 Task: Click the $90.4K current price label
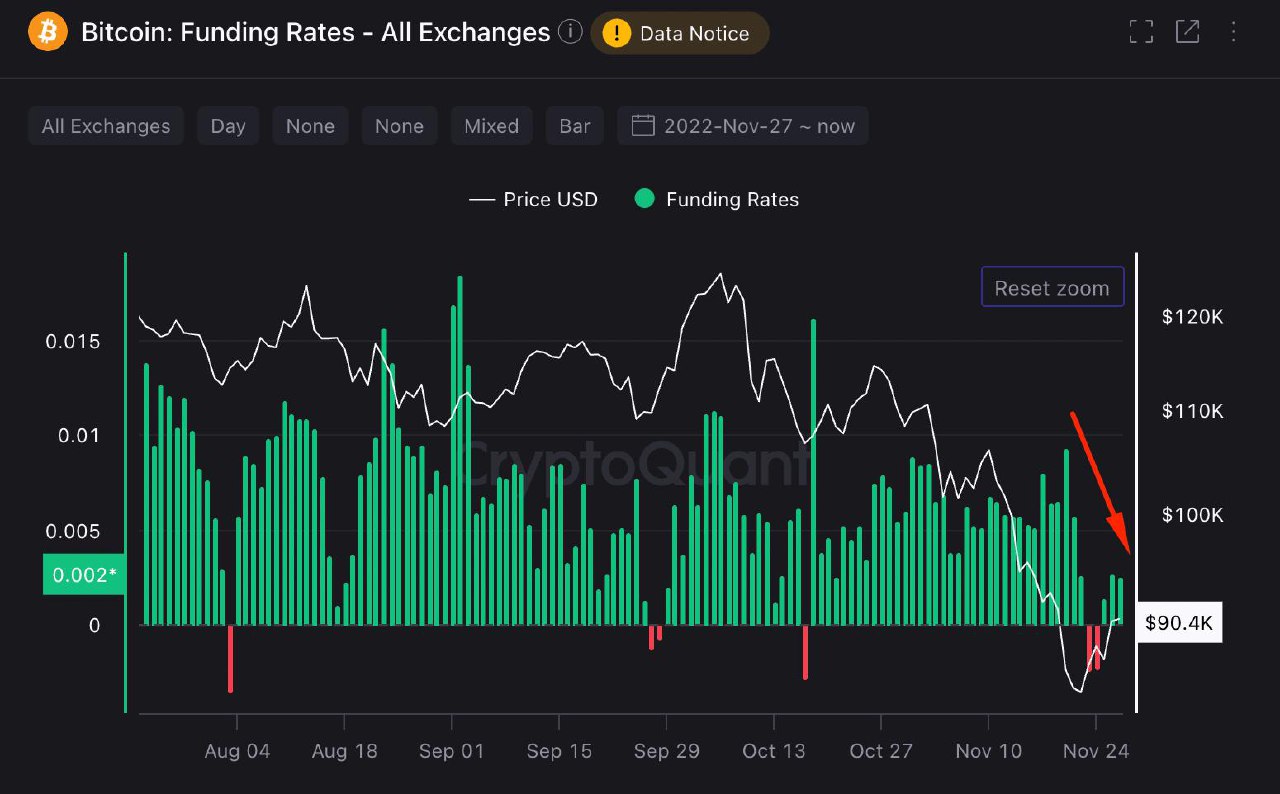tap(1179, 624)
